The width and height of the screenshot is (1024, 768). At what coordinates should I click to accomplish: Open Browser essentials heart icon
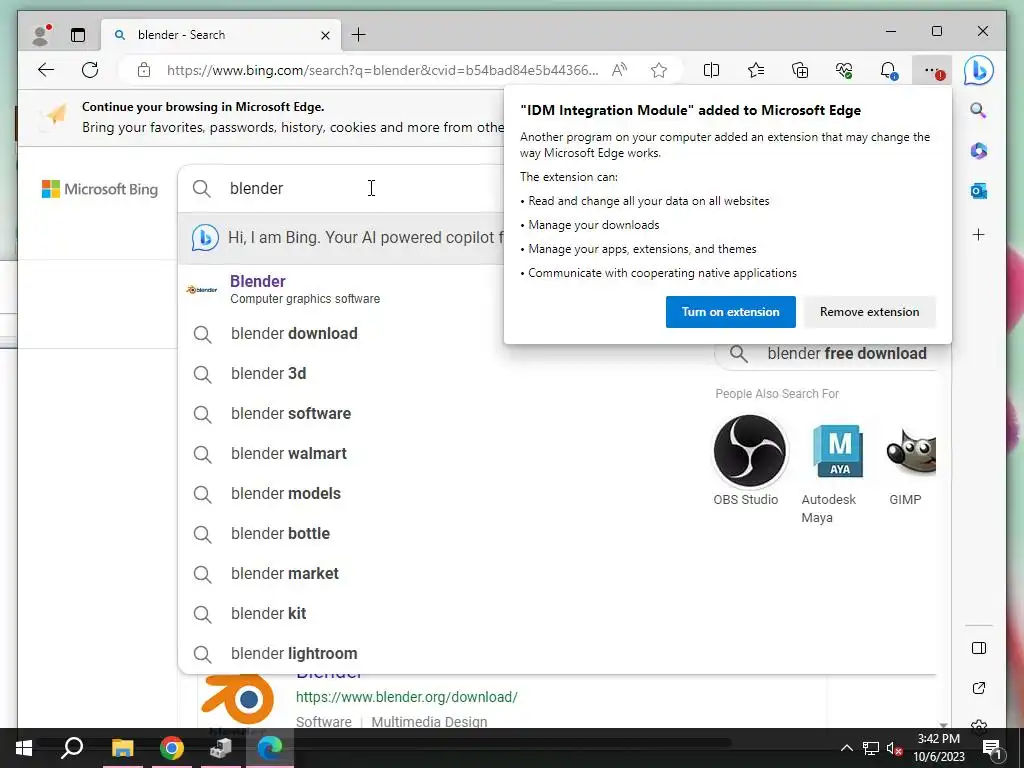844,70
